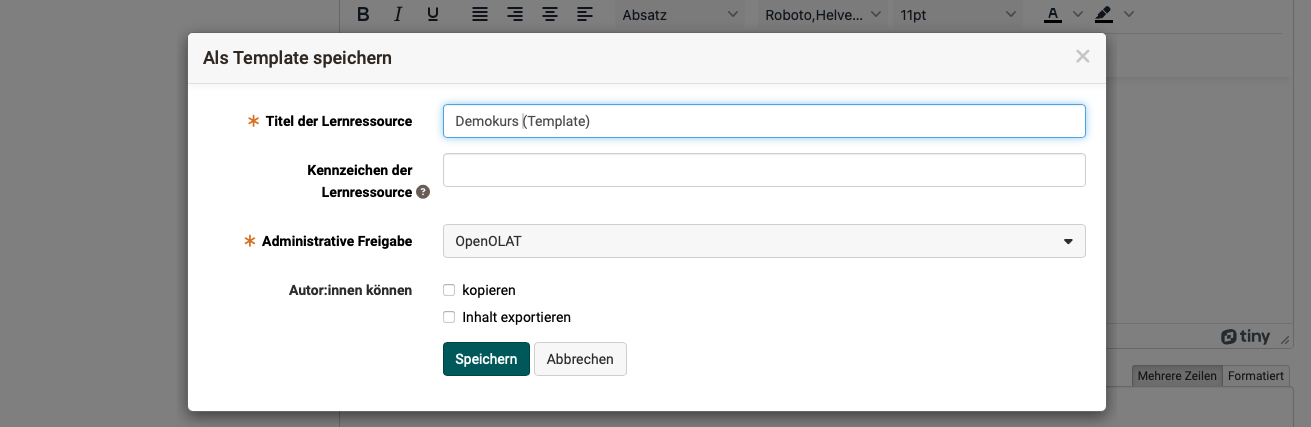This screenshot has height=427, width=1311.
Task: Open the 11pt font size dropdown
Action: tap(958, 14)
